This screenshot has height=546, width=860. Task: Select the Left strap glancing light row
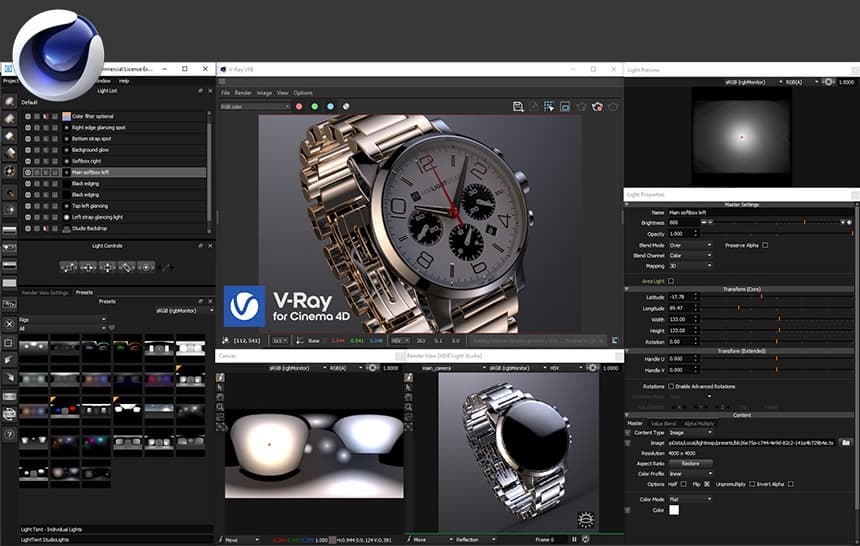click(x=114, y=217)
